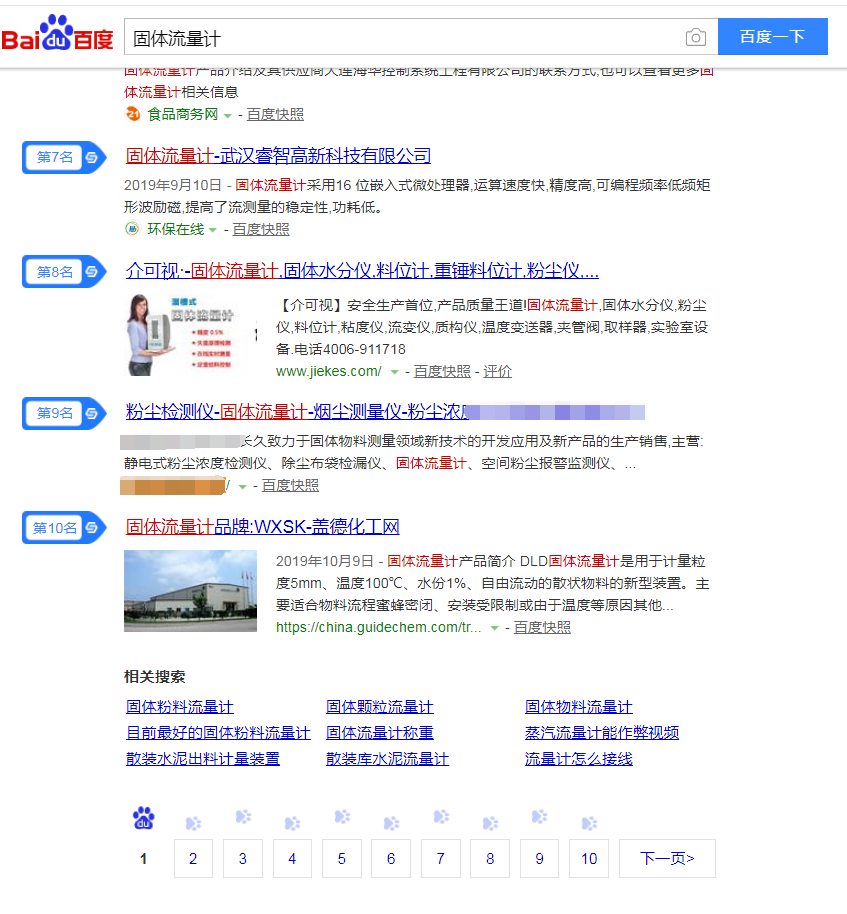Click the factory building thumbnail
The image size is (847, 914).
[191, 590]
